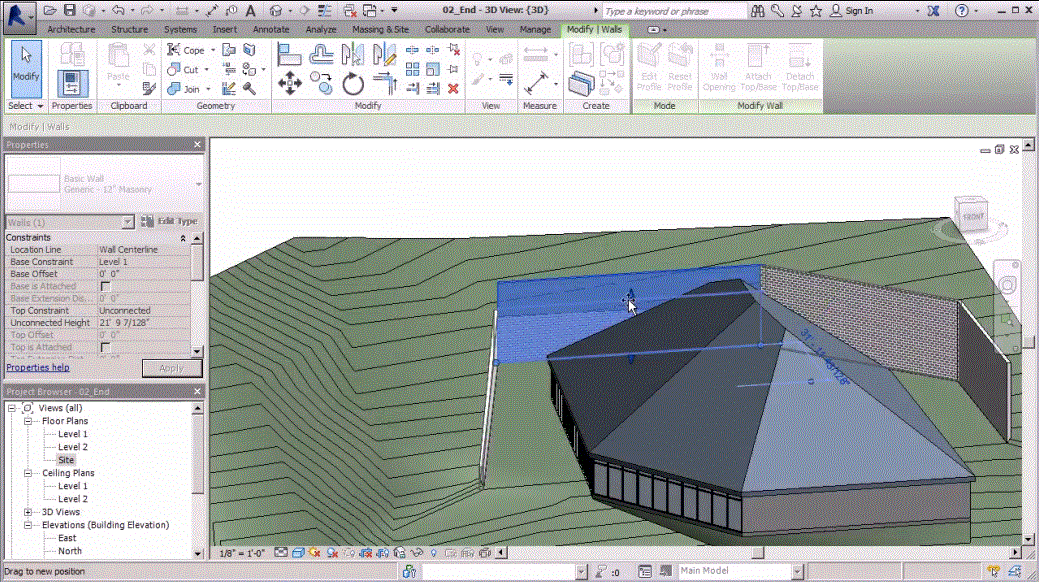Open the North elevation view
The image size is (1039, 582).
click(x=70, y=551)
